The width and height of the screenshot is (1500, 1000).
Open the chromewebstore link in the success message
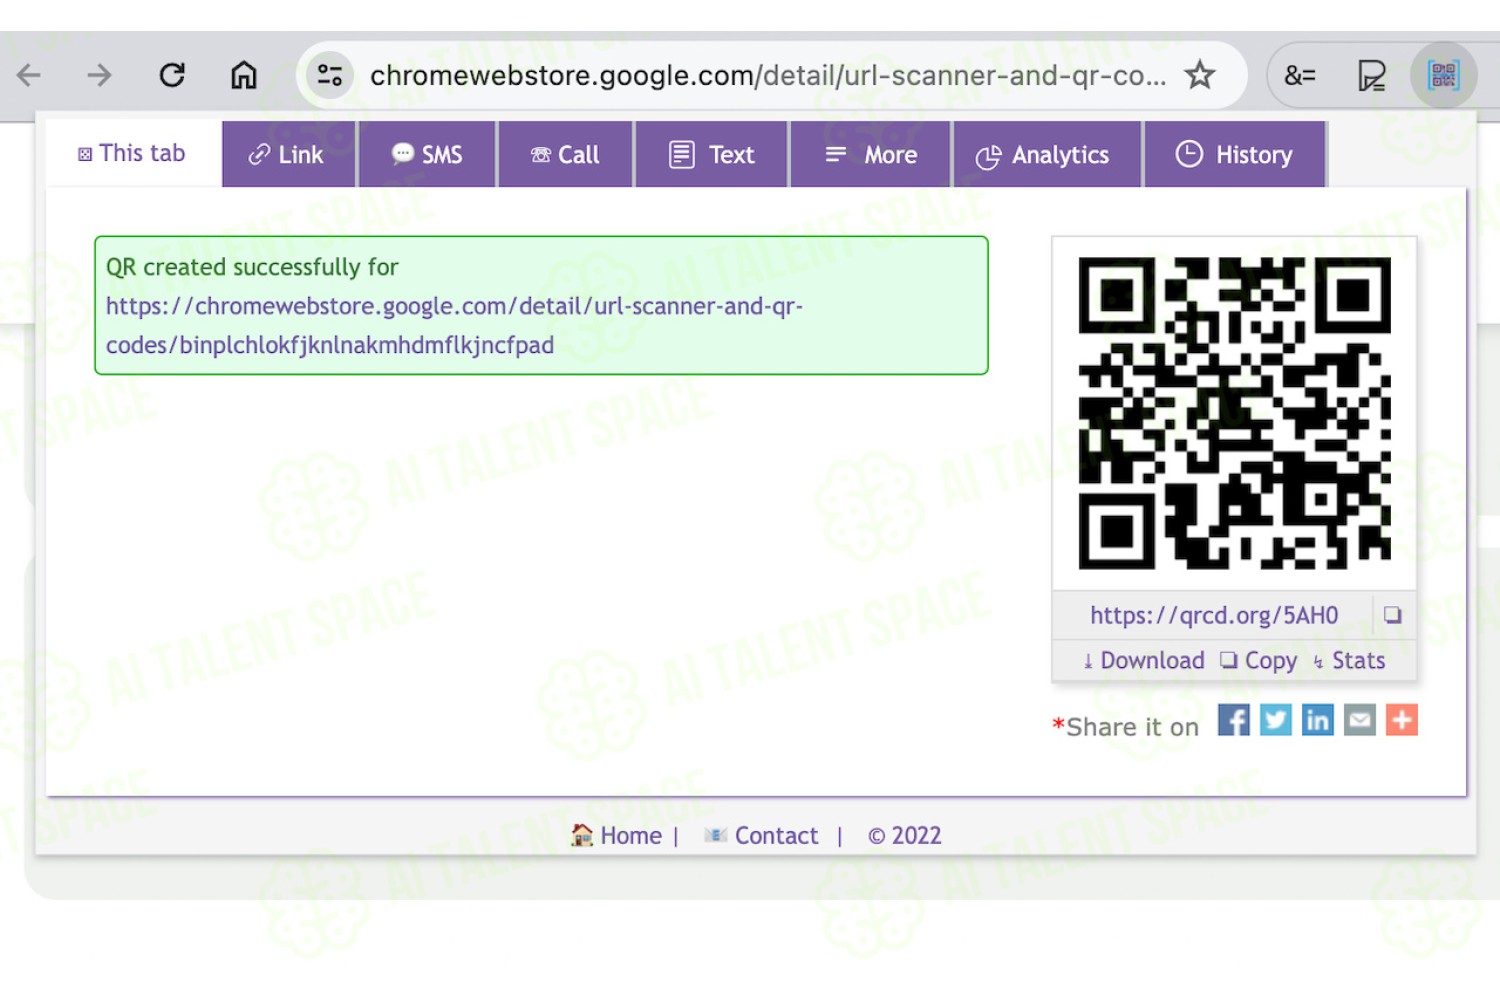(x=454, y=325)
